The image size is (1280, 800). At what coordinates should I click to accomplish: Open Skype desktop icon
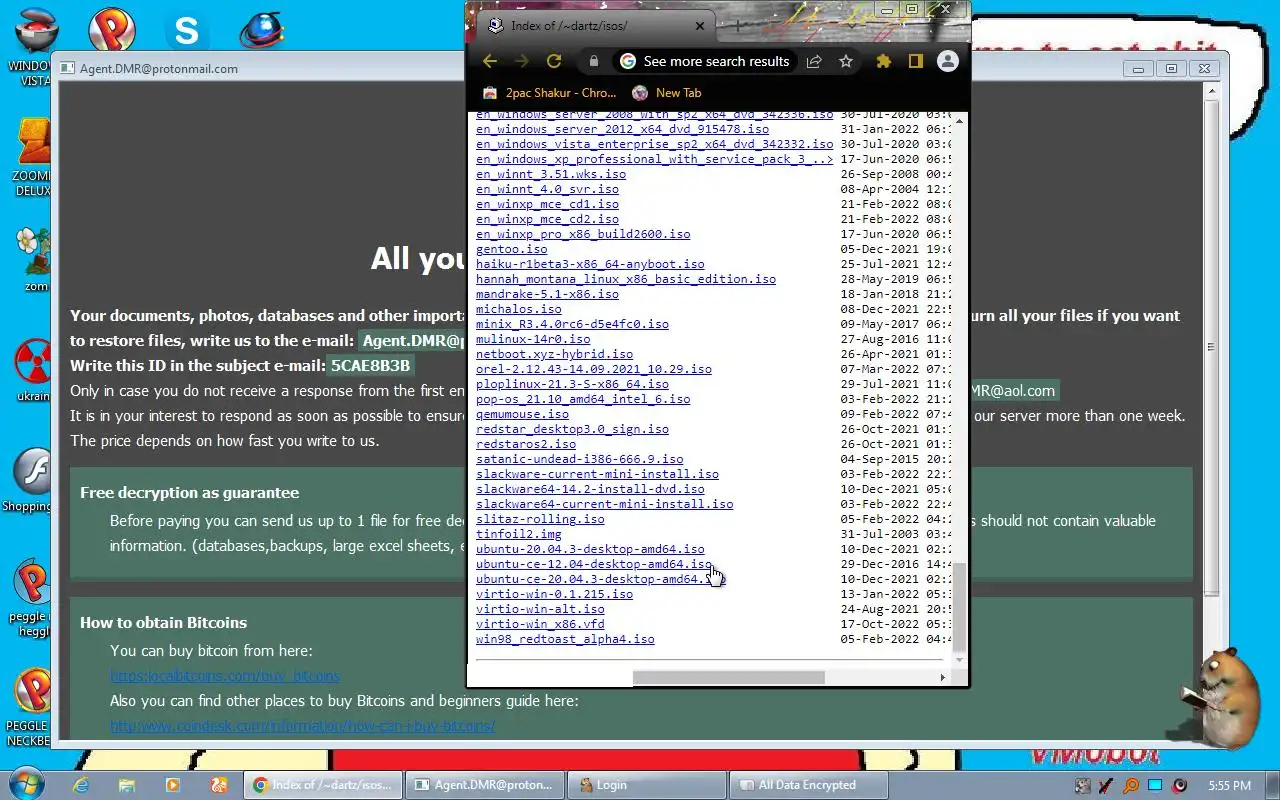tap(186, 30)
